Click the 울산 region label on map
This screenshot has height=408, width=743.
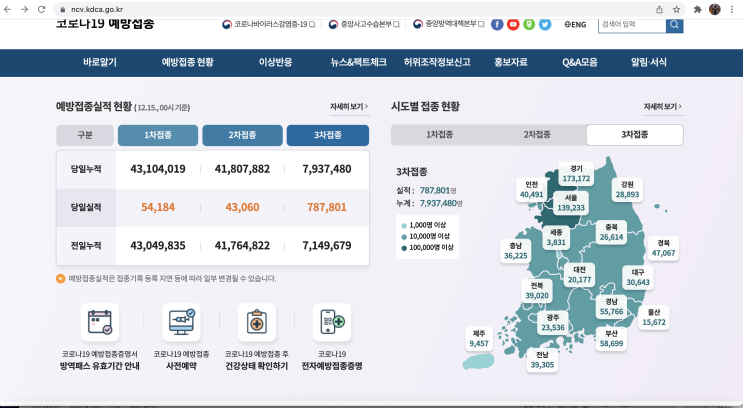click(654, 317)
